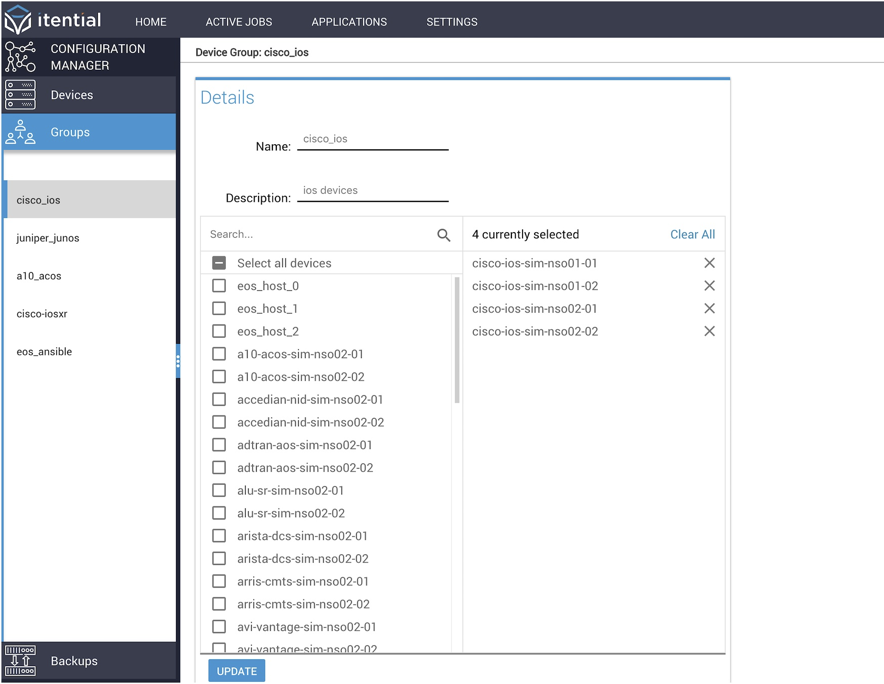Open the SETTINGS menu
The width and height of the screenshot is (884, 684).
(451, 21)
